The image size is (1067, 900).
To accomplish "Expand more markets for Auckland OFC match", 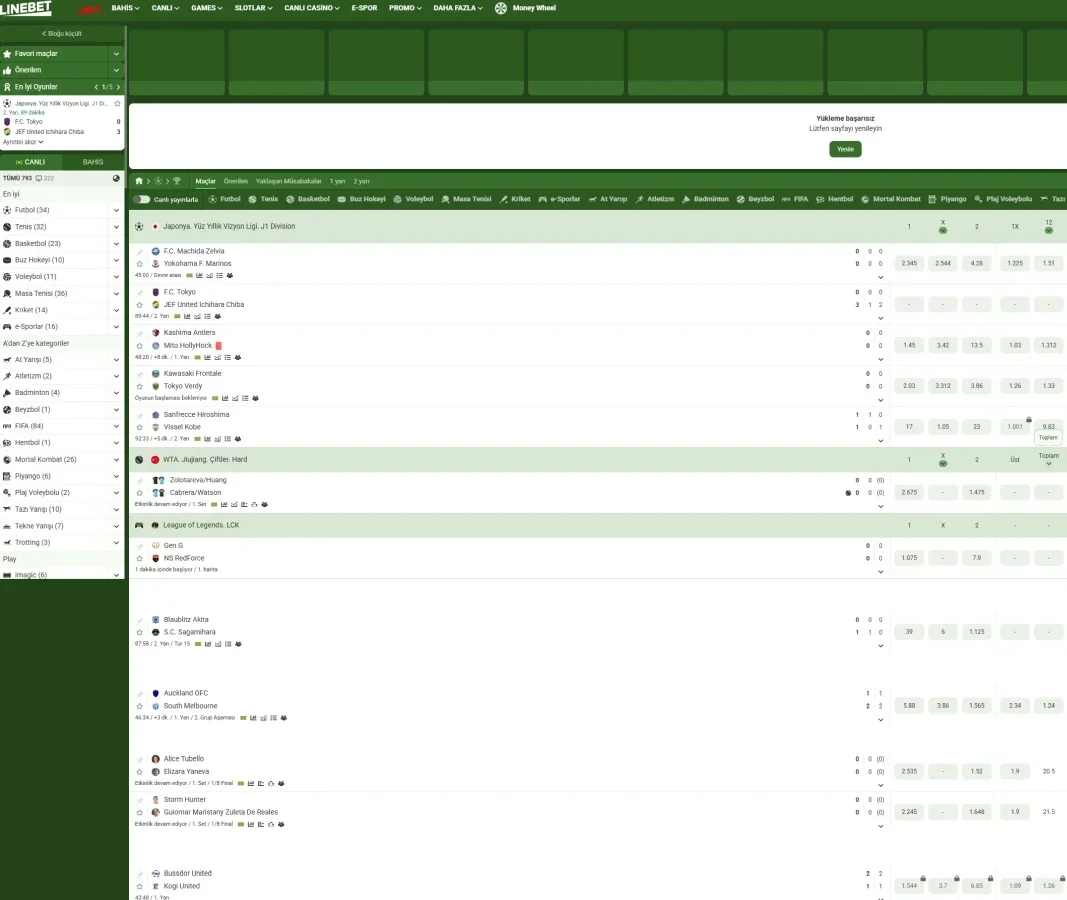I will pyautogui.click(x=881, y=720).
